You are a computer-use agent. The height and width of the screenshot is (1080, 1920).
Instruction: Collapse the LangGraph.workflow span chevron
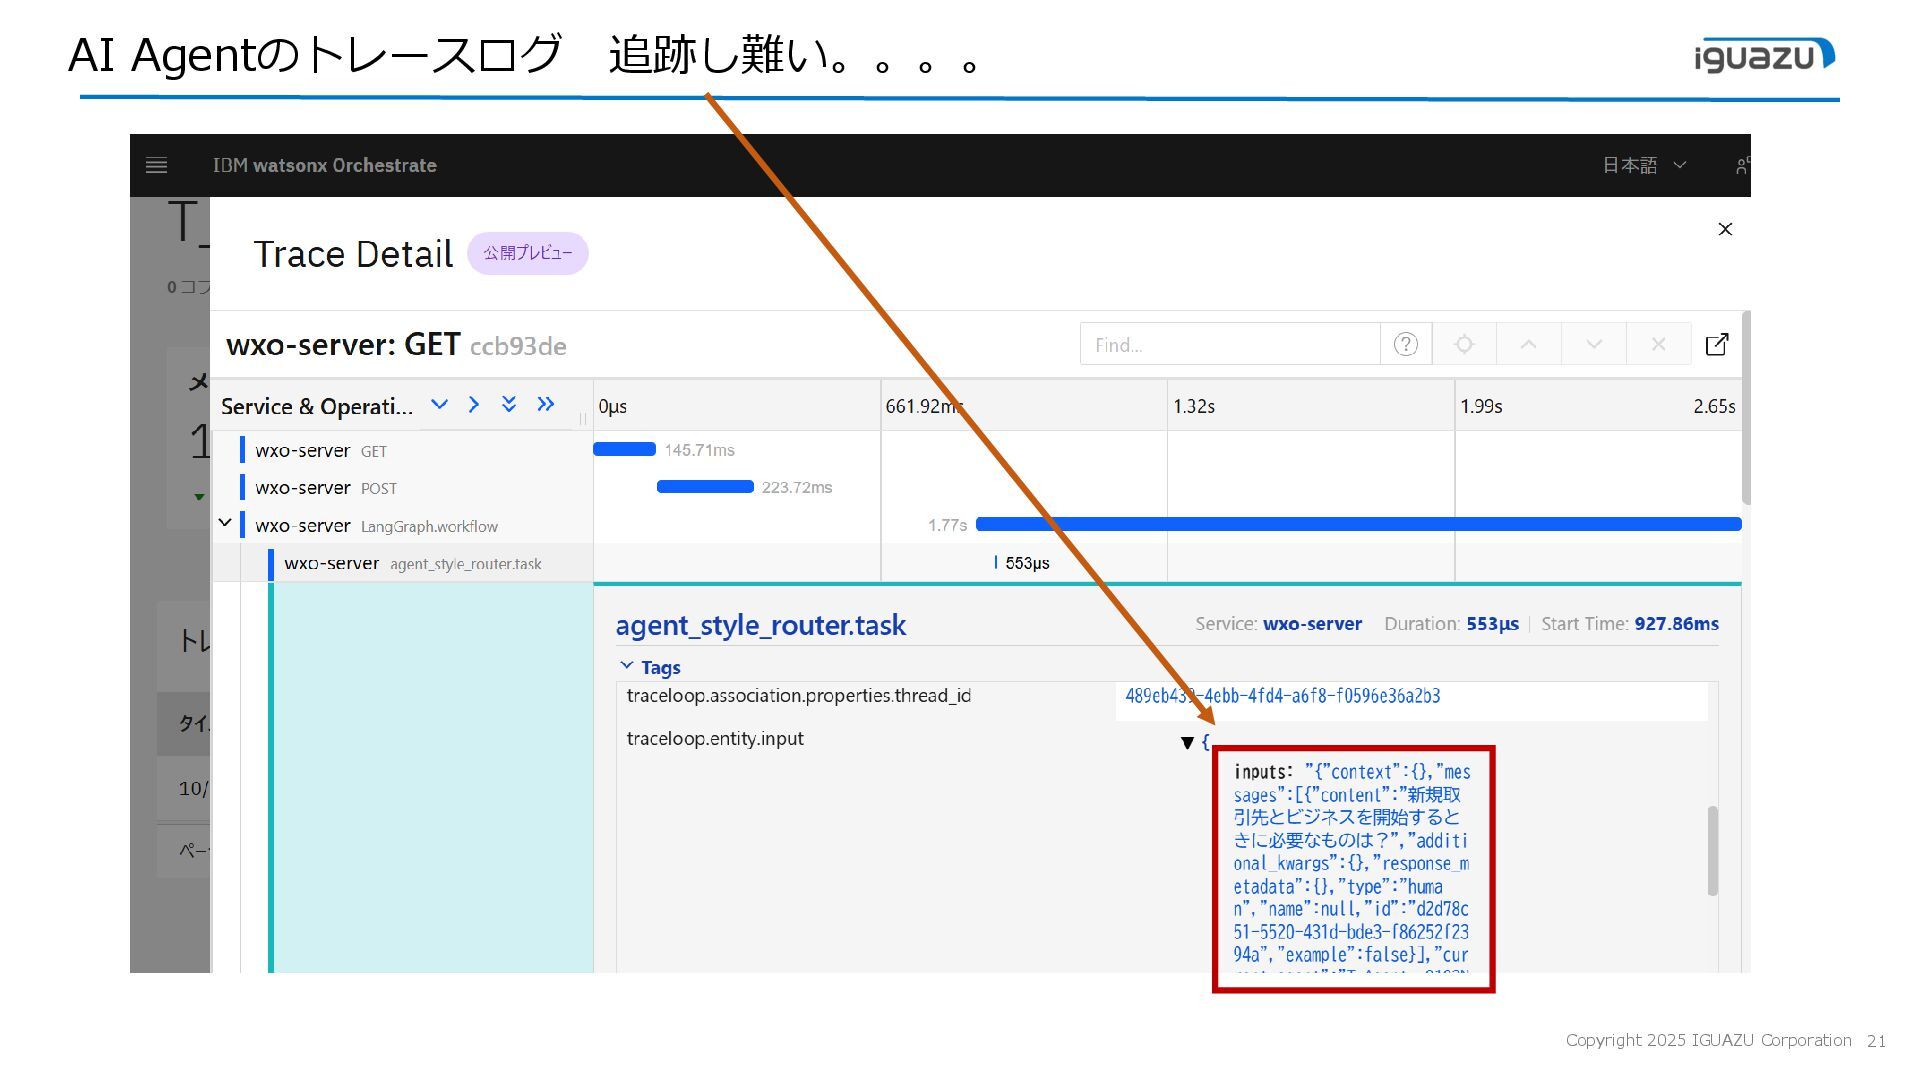225,523
